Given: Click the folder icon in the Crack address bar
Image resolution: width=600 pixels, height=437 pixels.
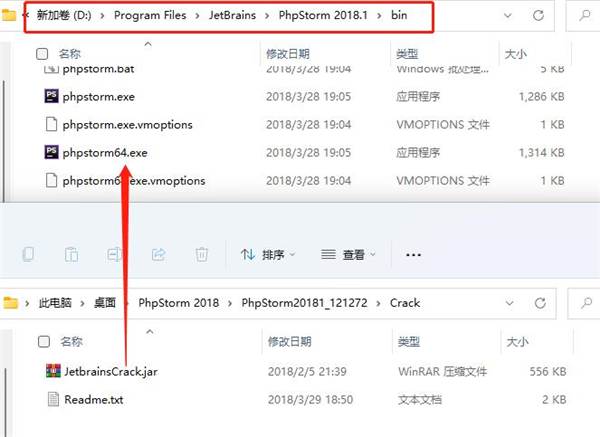Looking at the screenshot, I should pos(11,303).
